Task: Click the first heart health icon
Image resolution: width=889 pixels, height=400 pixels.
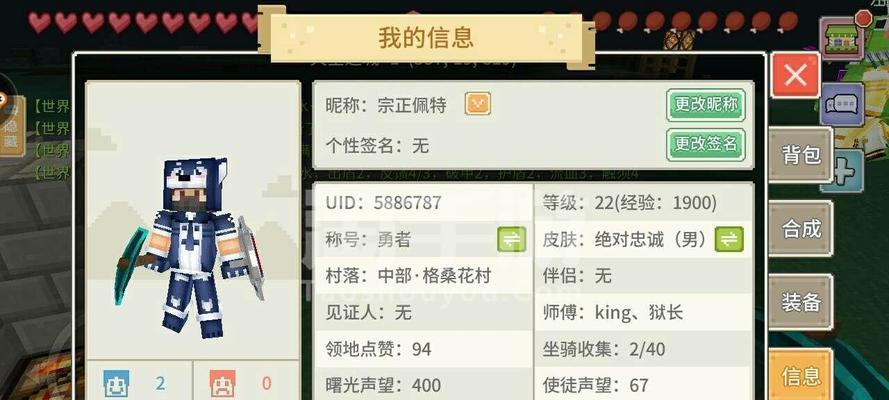Action: coord(40,22)
